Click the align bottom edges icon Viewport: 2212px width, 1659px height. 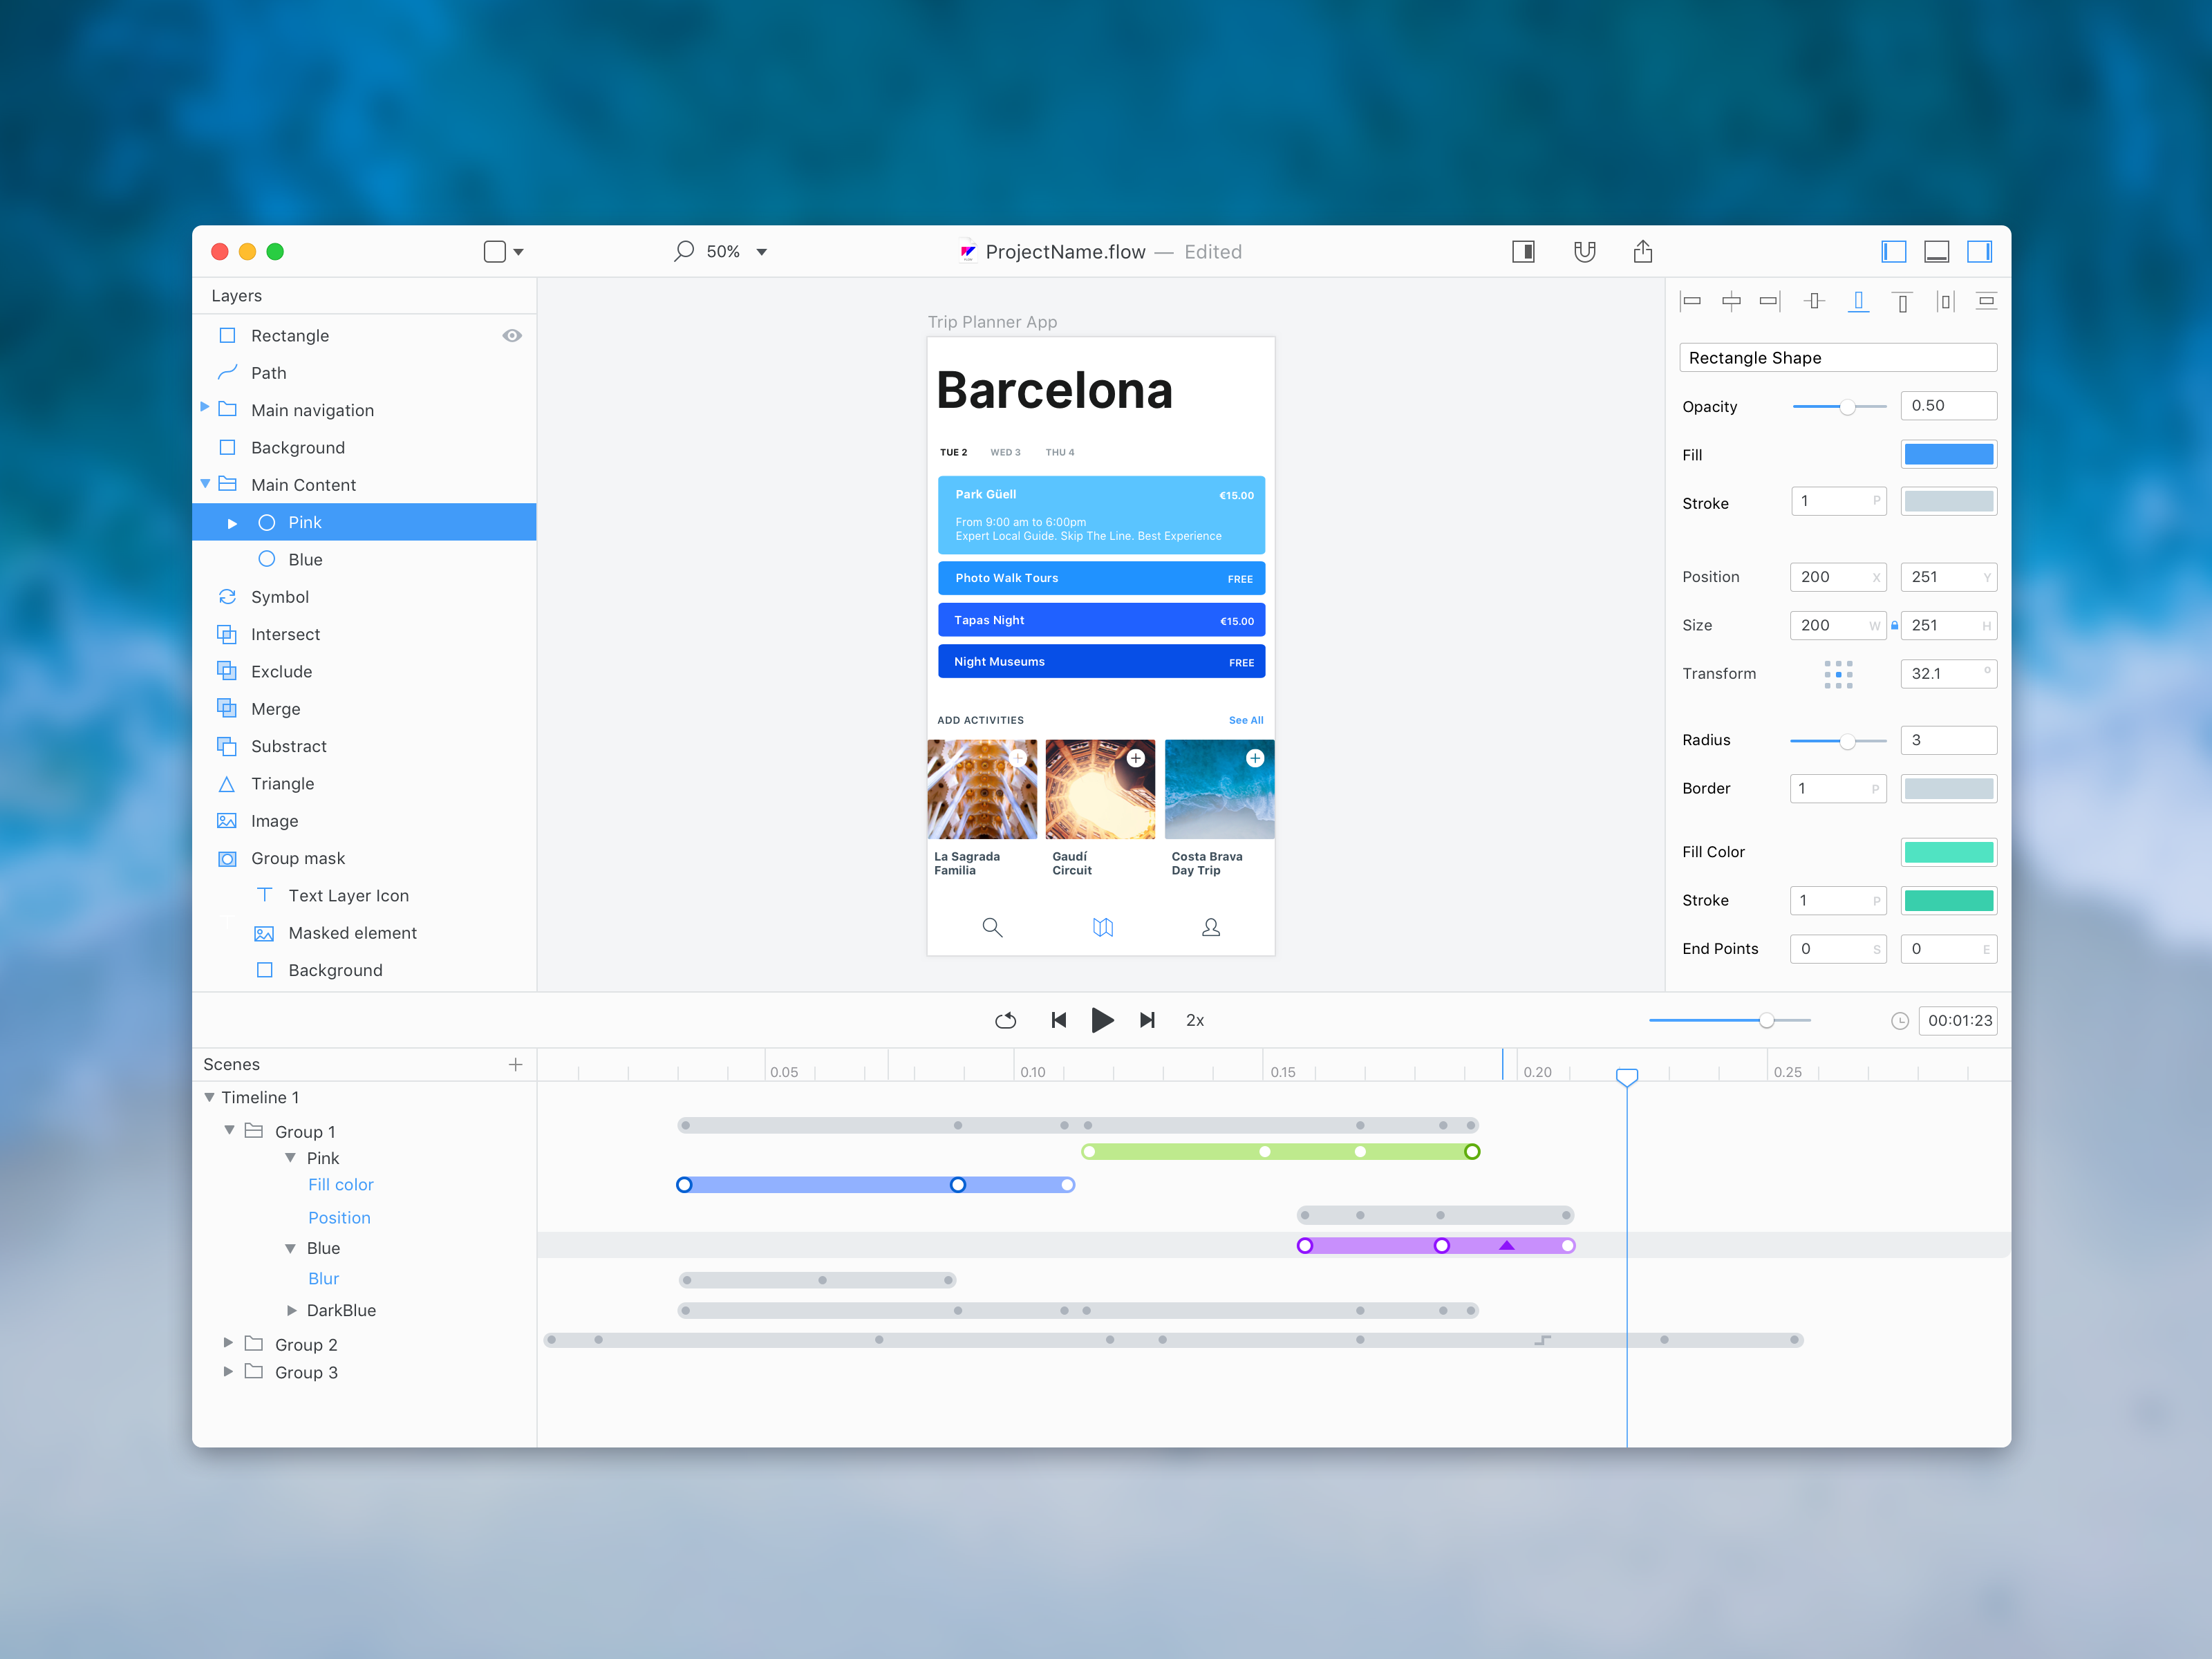point(1859,301)
